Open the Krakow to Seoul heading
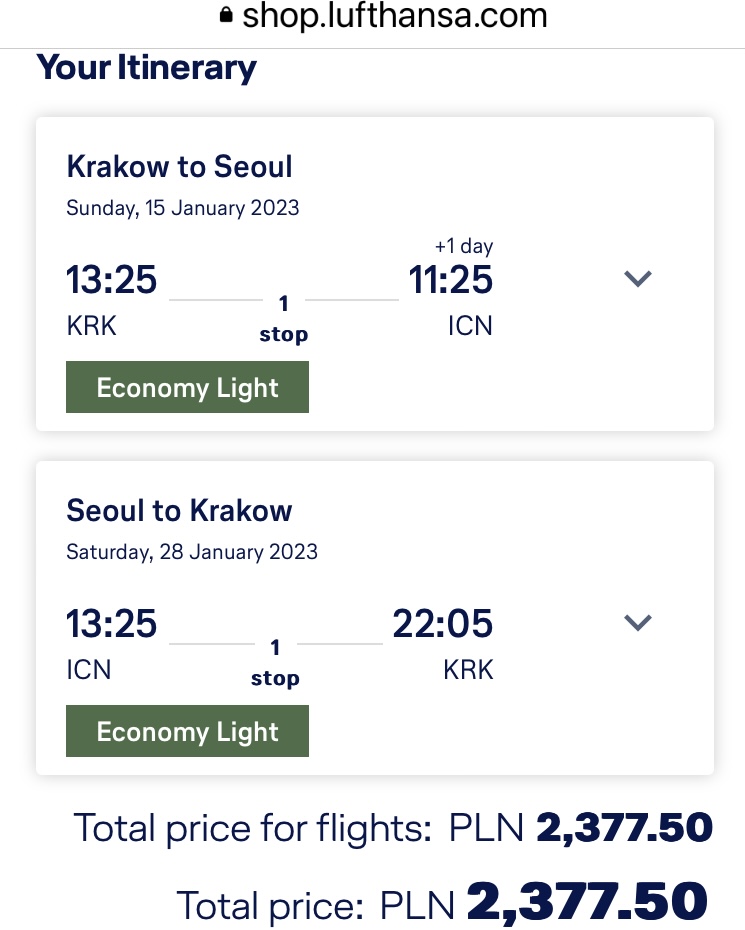Image resolution: width=745 pixels, height=930 pixels. tap(179, 166)
